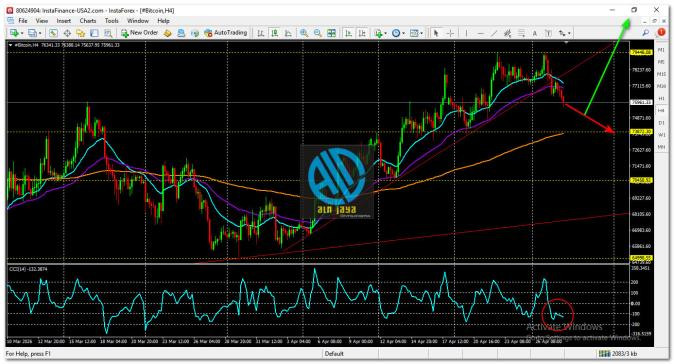Expand the Profiles dropdown arrow
The width and height of the screenshot is (674, 364).
[x=40, y=33]
